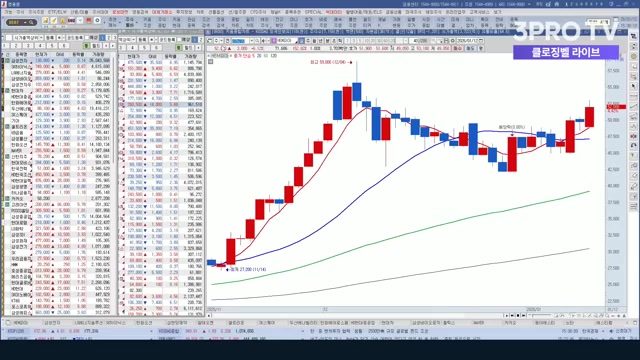The height and width of the screenshot is (360, 640).
Task: Click the yellow pencil memo toolbar icon
Action: coord(53,20)
